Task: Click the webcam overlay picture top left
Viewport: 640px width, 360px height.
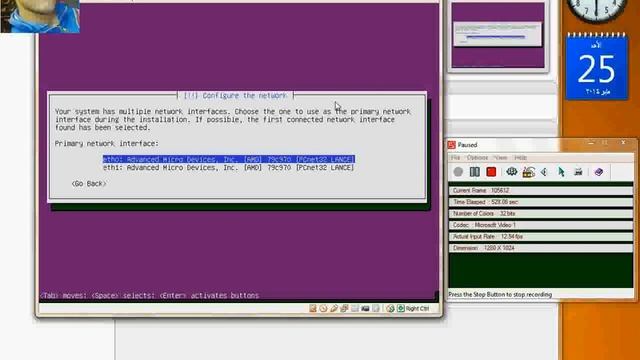Action: click(40, 16)
